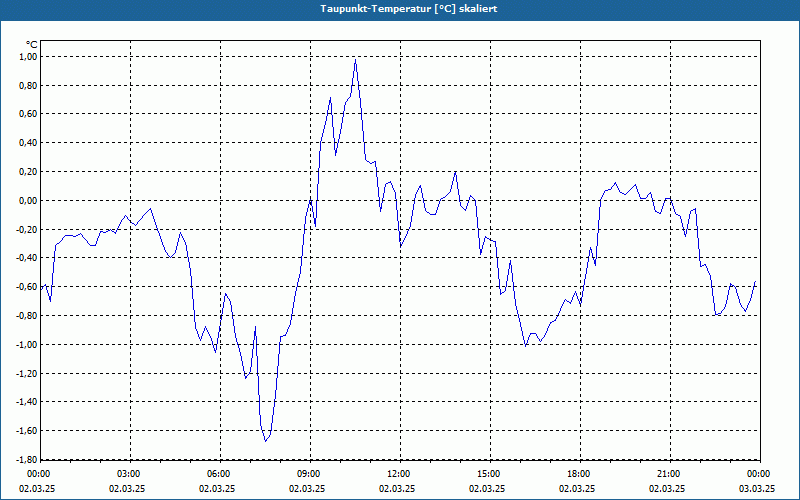Select the -0,40 y-axis label
Image resolution: width=800 pixels, height=500 pixels.
pyautogui.click(x=28, y=258)
